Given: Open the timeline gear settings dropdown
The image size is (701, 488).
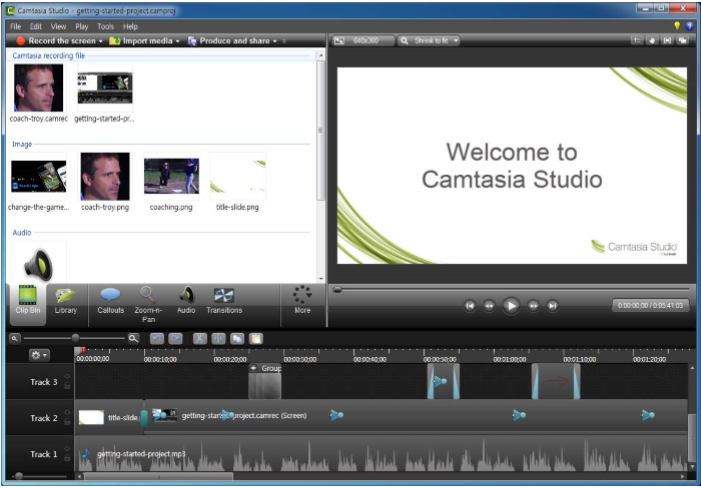Looking at the screenshot, I should (39, 355).
